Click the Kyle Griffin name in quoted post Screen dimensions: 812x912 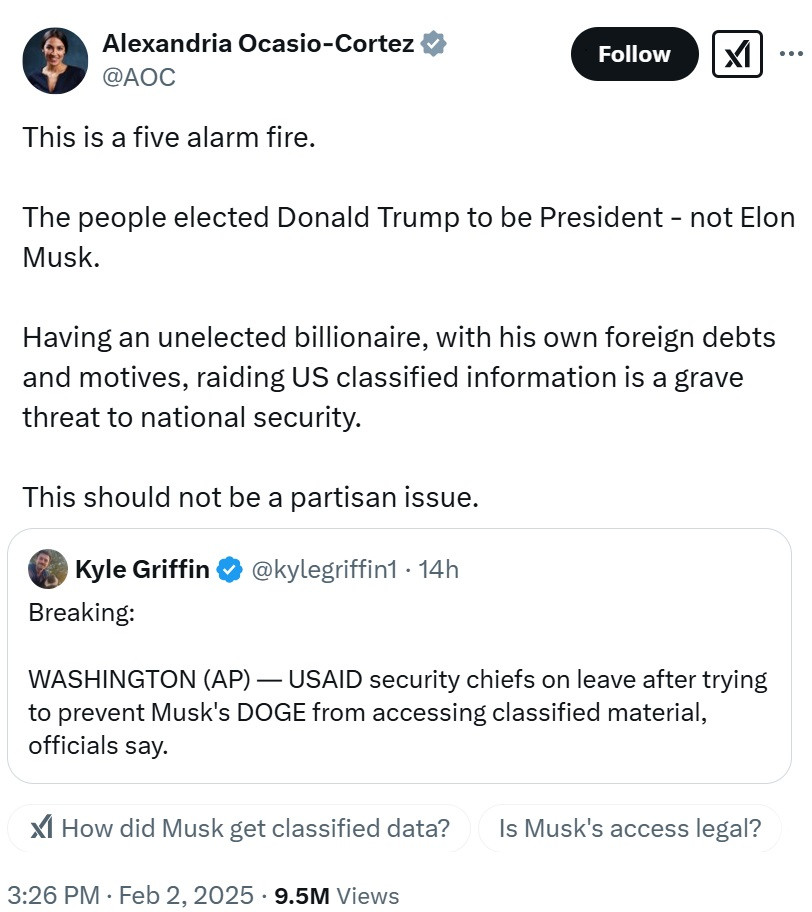[142, 570]
